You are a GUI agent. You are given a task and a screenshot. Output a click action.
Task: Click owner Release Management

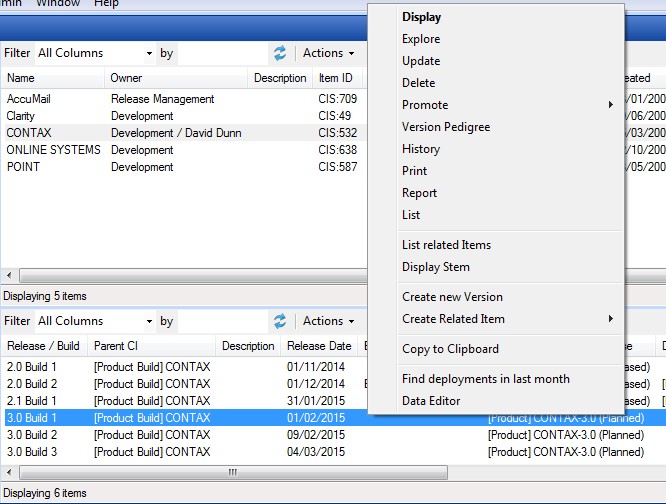pyautogui.click(x=163, y=99)
